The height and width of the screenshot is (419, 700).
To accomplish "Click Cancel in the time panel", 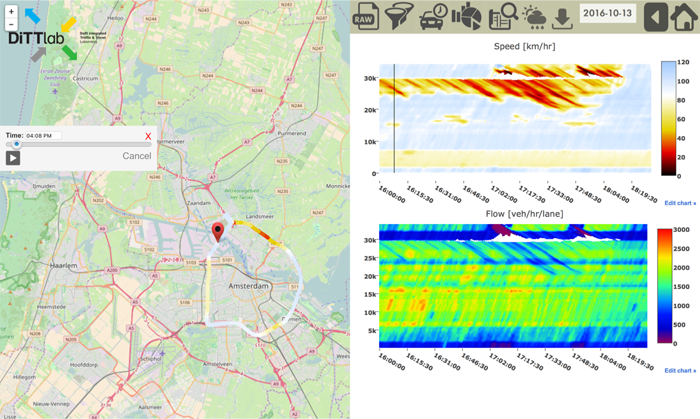I will (x=137, y=156).
